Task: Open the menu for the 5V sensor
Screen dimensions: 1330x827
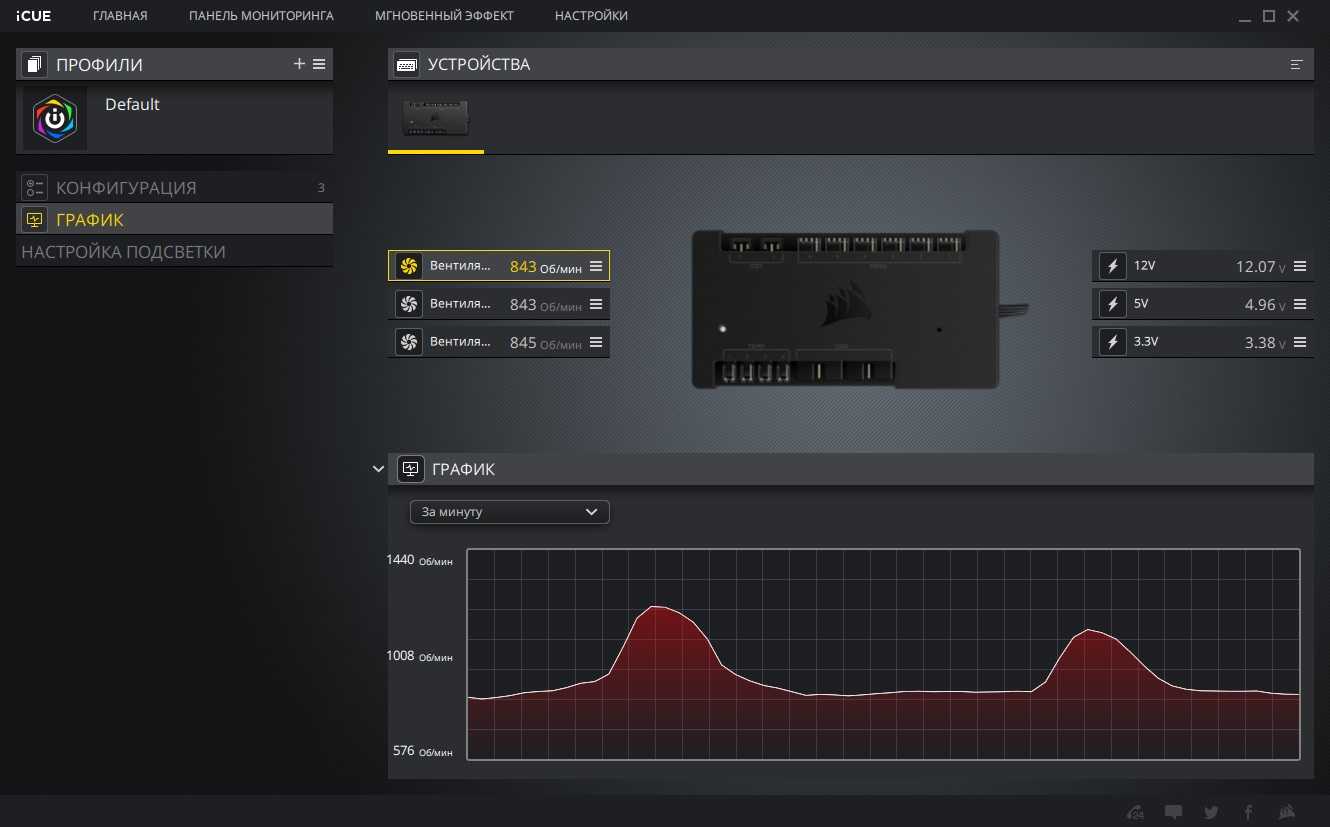Action: [1300, 305]
